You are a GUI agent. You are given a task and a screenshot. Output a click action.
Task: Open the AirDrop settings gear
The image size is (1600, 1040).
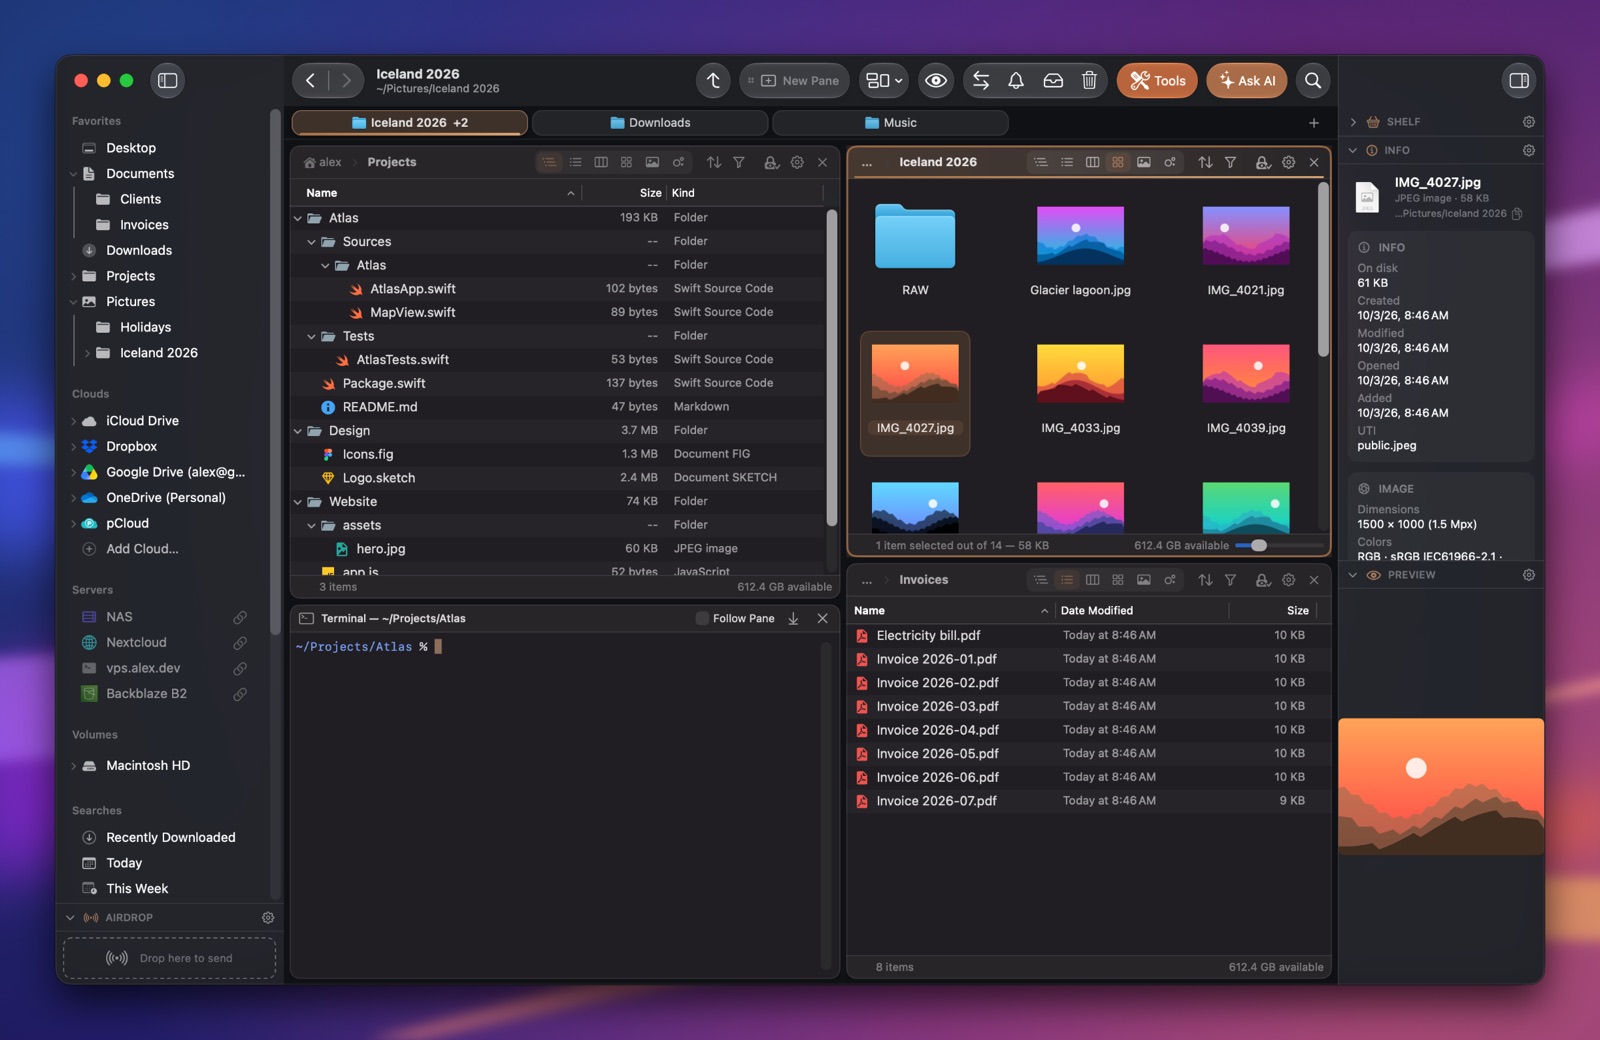coord(268,918)
